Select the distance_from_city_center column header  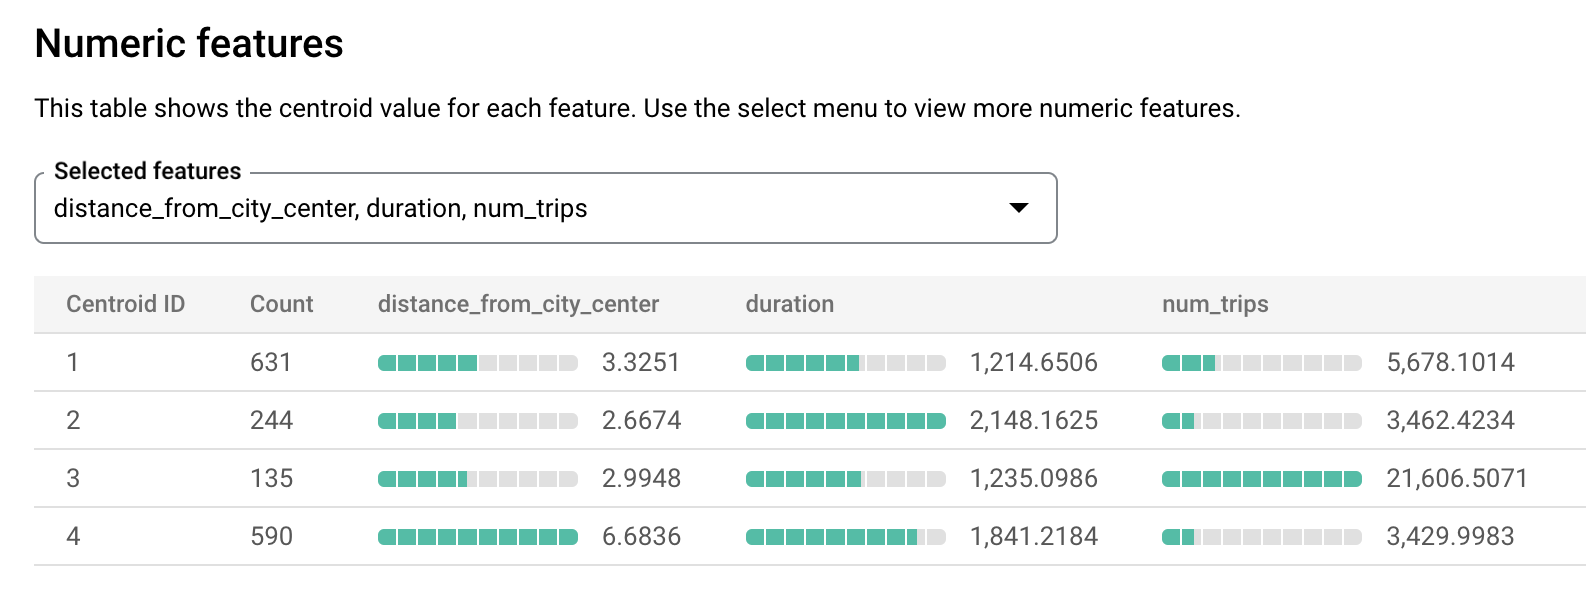click(518, 304)
